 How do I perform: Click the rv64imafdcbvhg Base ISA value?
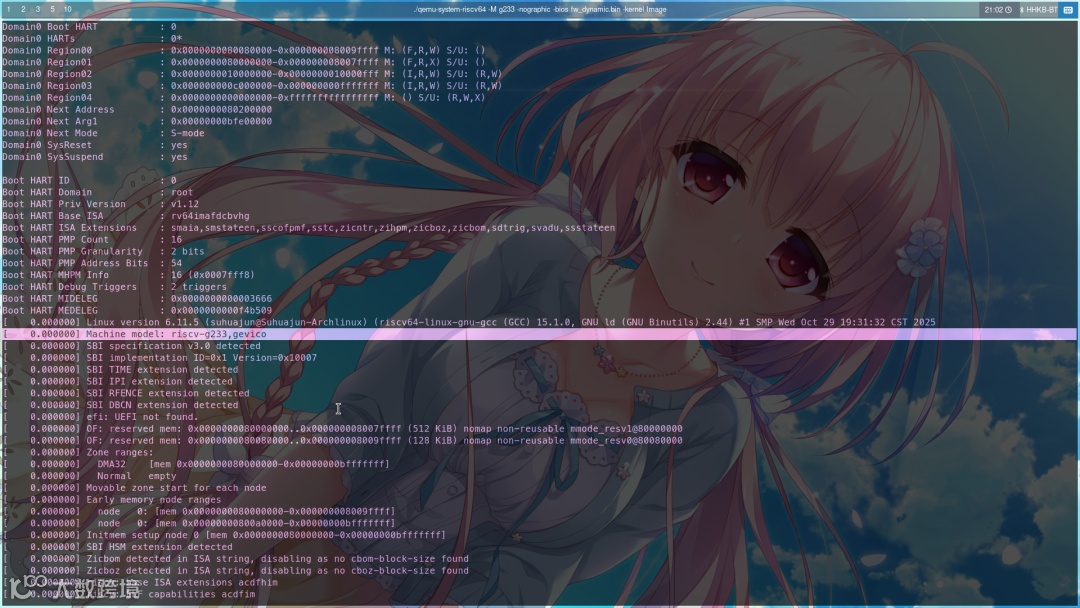(210, 216)
